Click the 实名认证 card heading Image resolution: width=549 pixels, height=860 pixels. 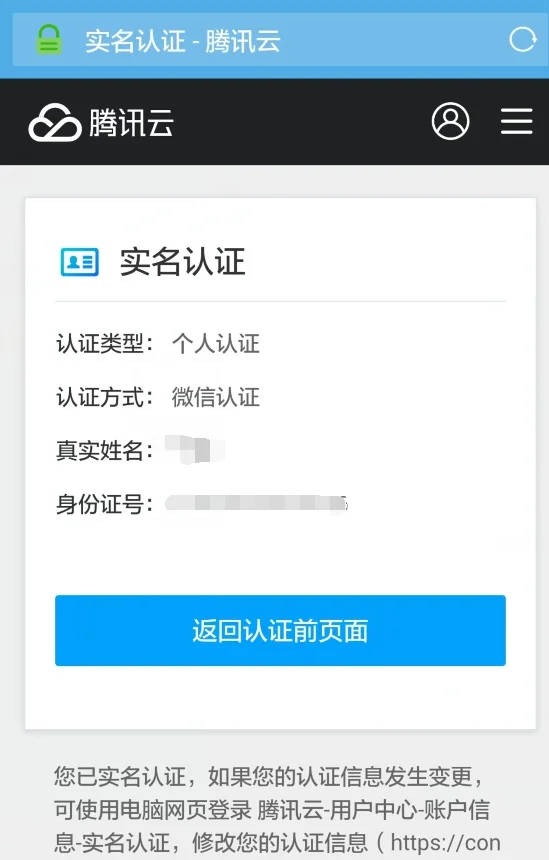[182, 262]
